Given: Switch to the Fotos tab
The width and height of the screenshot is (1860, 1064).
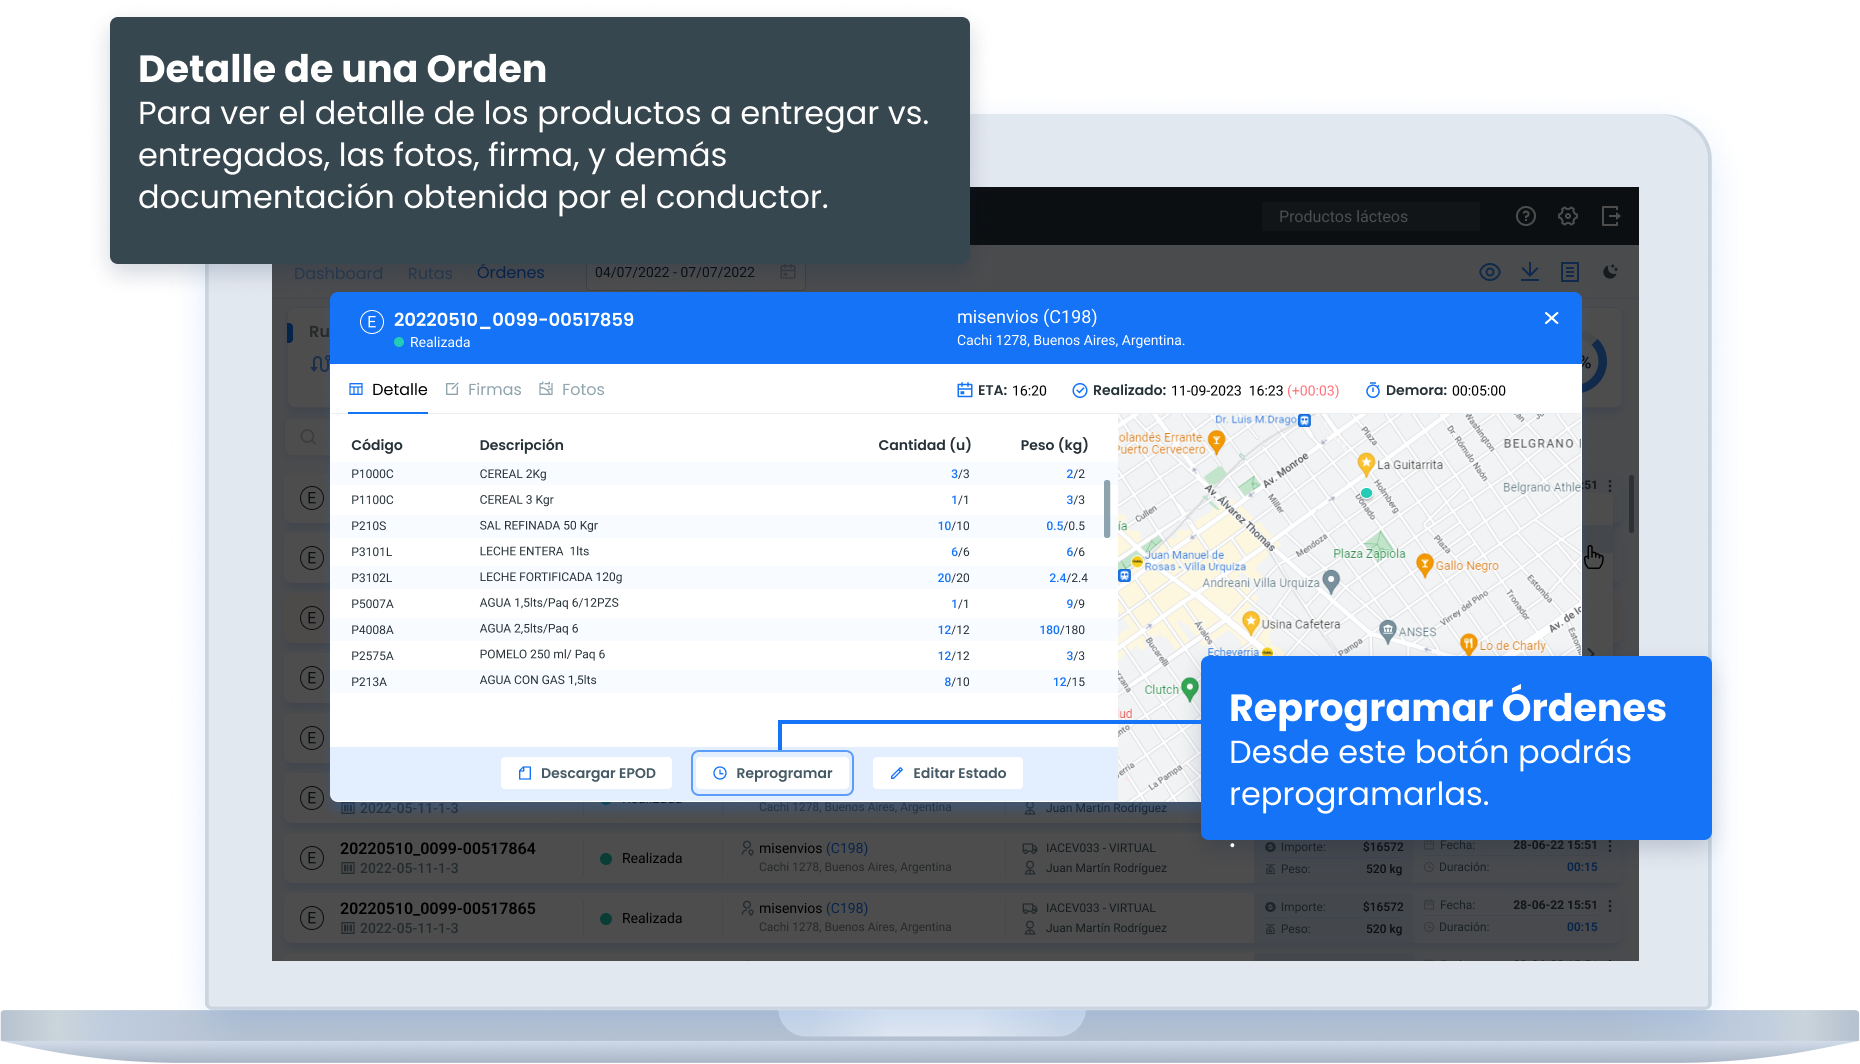Looking at the screenshot, I should 572,390.
